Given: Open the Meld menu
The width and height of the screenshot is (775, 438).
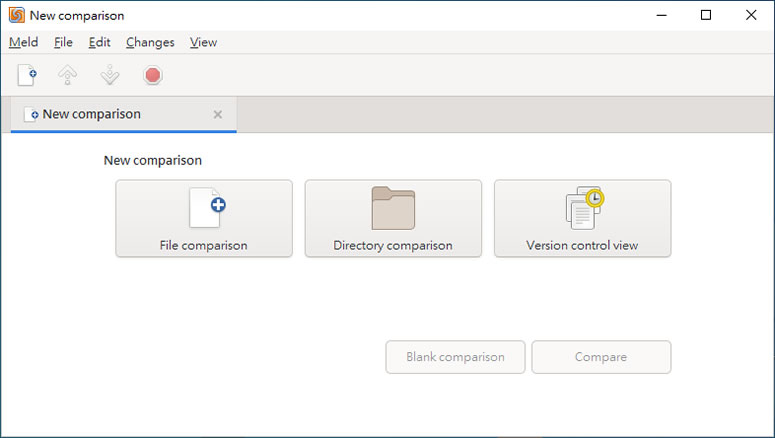Looking at the screenshot, I should (x=23, y=43).
